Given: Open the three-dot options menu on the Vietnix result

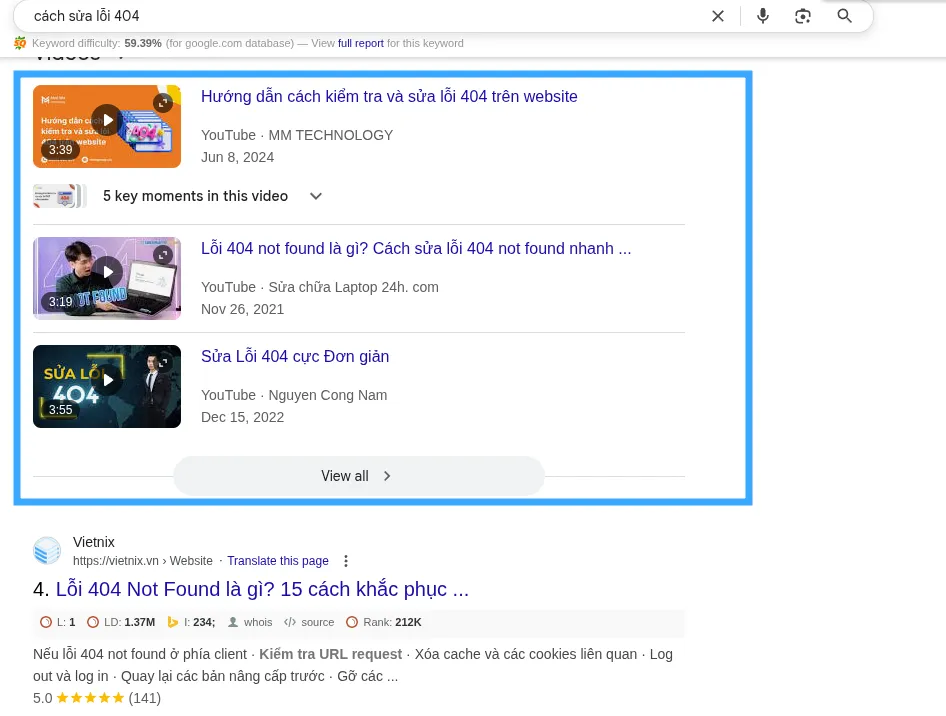Looking at the screenshot, I should [x=345, y=561].
